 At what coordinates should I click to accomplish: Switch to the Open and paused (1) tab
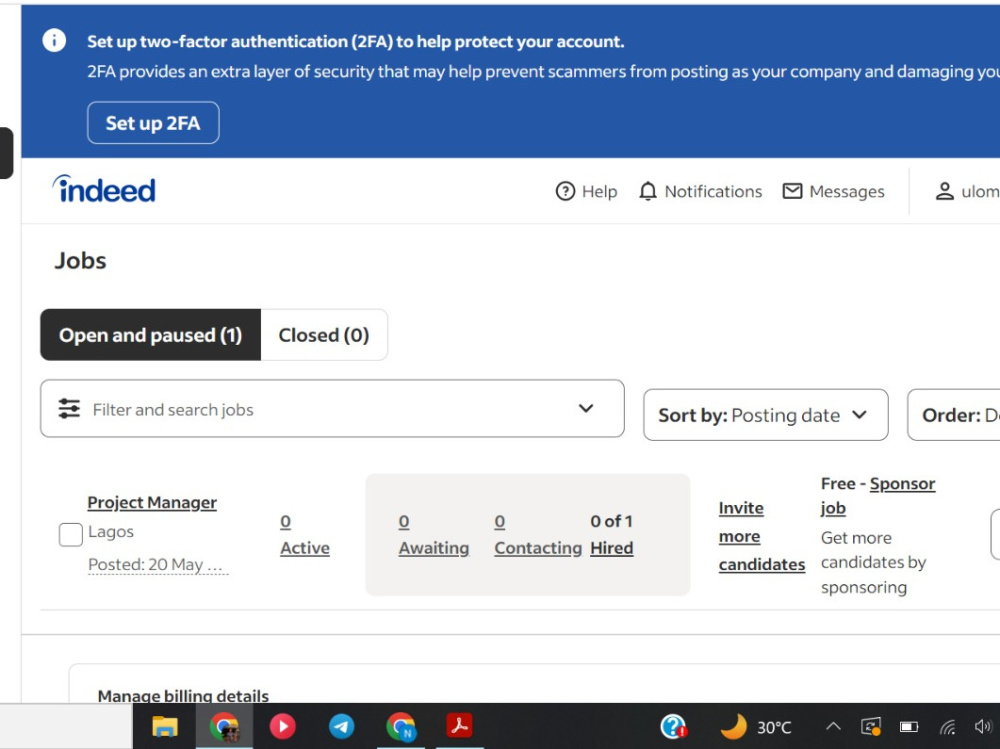(151, 335)
